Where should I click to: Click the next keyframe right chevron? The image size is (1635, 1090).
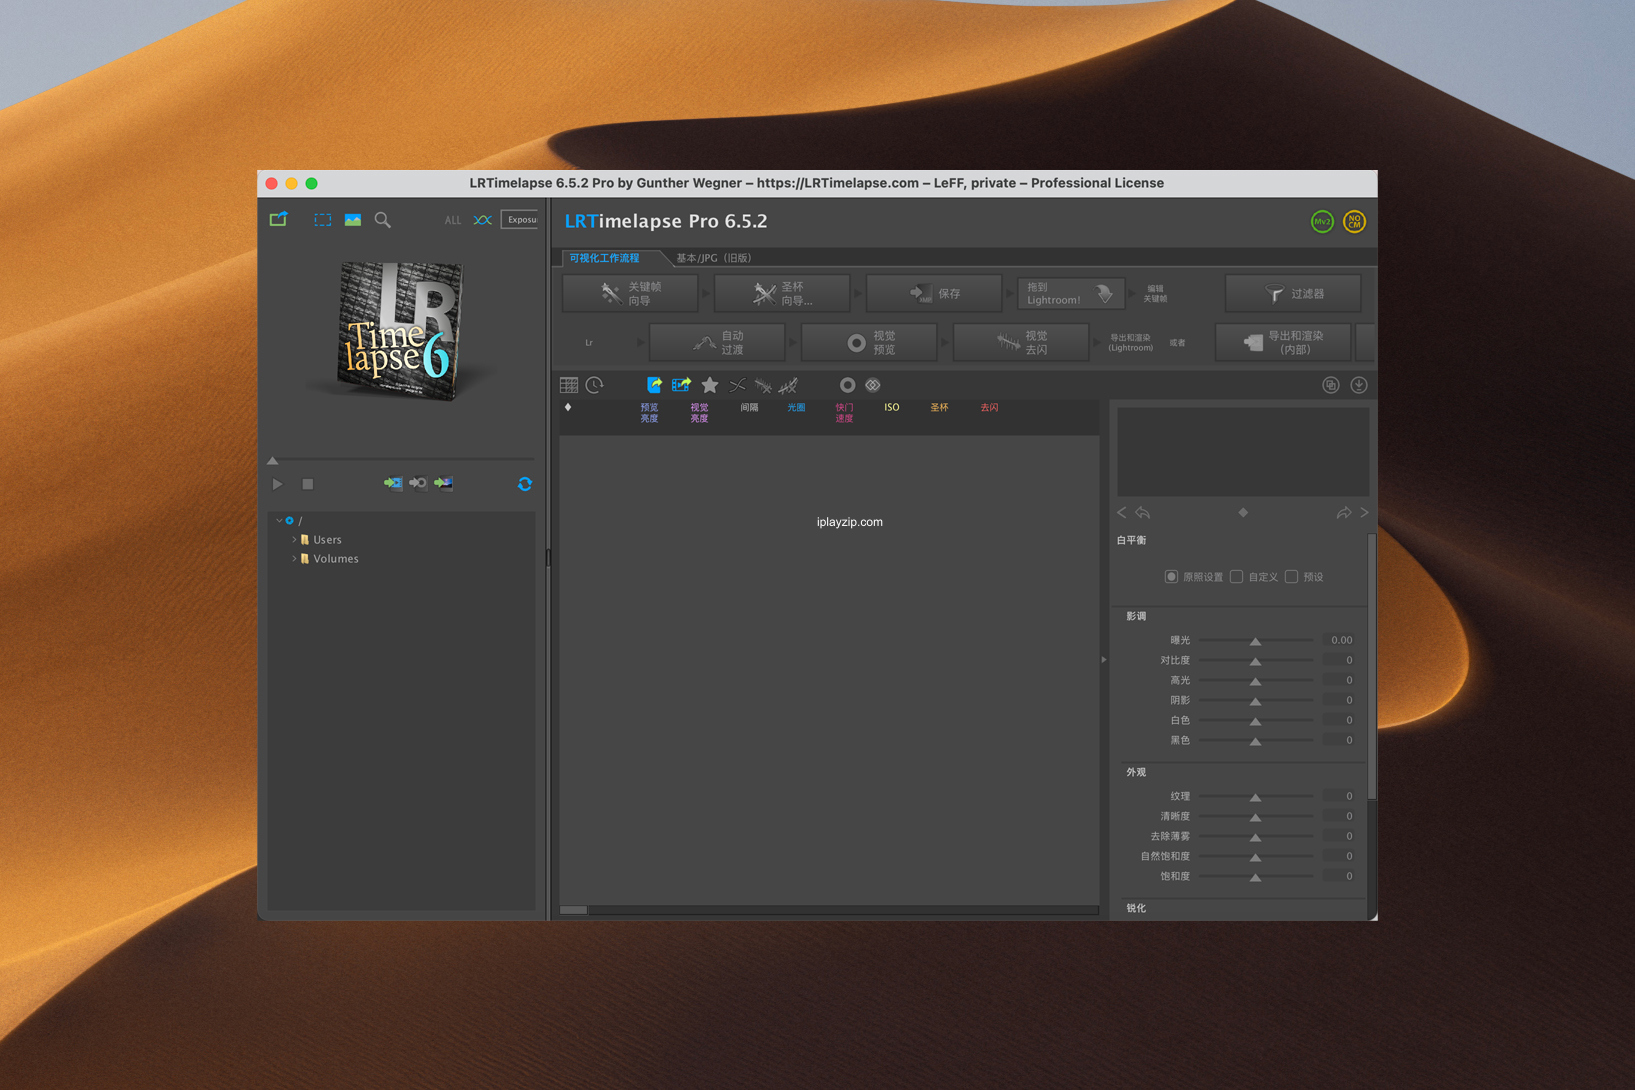1364,512
